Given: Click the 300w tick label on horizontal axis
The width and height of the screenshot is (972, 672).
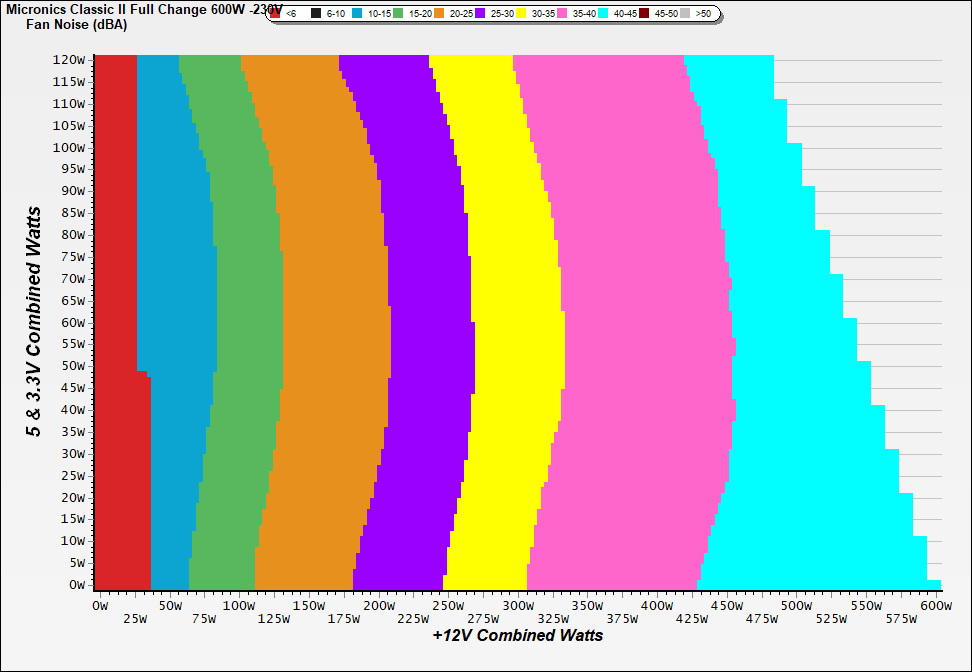Looking at the screenshot, I should coord(518,606).
